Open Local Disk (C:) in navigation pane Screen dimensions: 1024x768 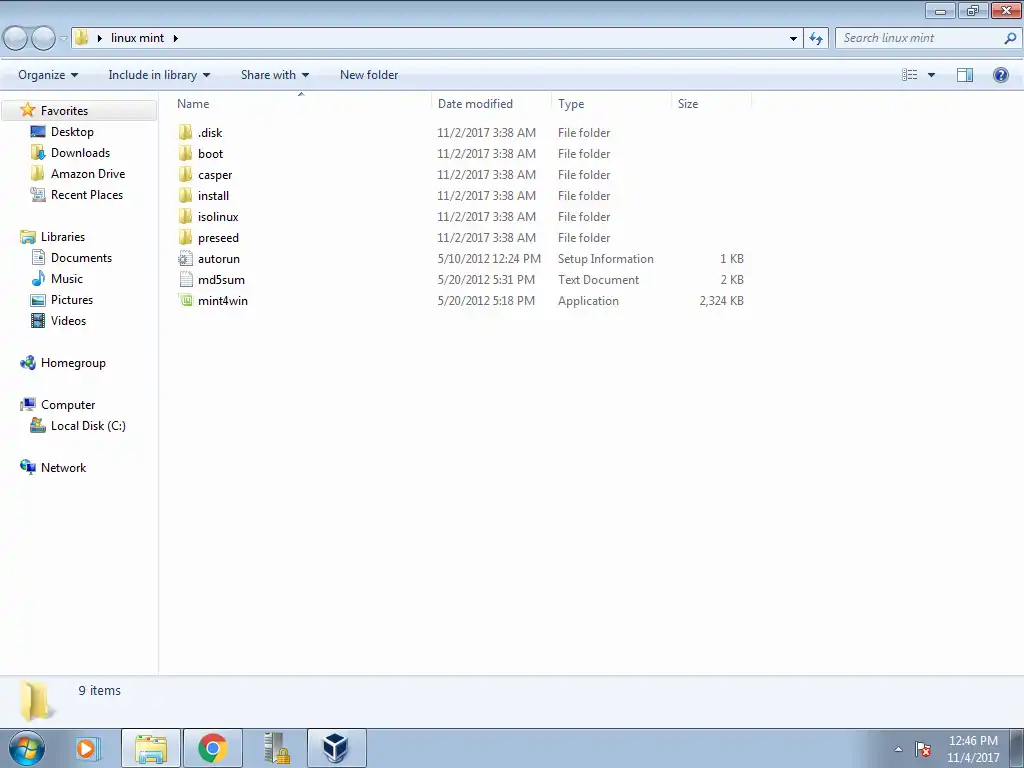pyautogui.click(x=88, y=426)
